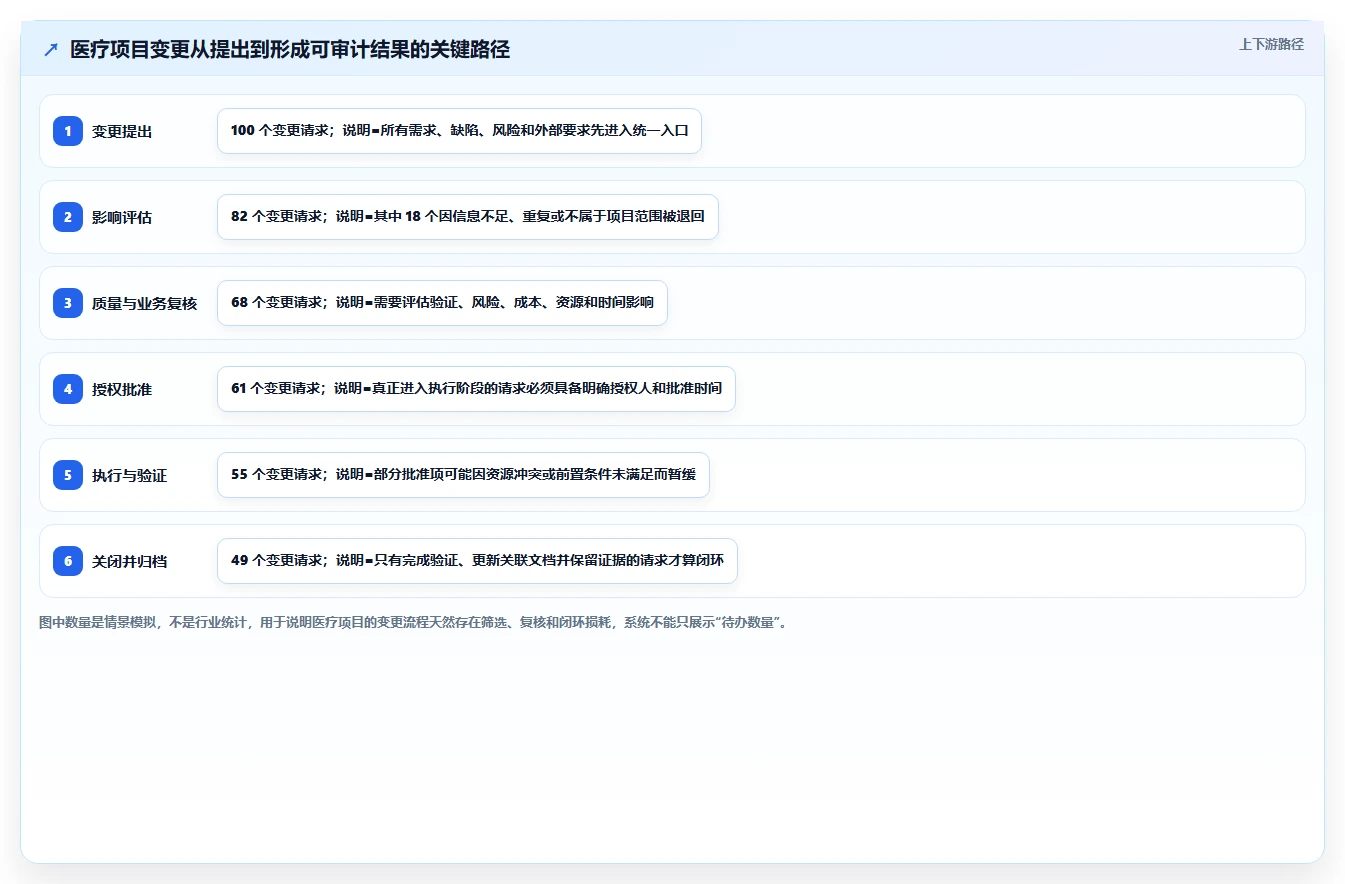The width and height of the screenshot is (1345, 884).
Task: Click the box starting 55 个变更请求
Action: click(463, 475)
